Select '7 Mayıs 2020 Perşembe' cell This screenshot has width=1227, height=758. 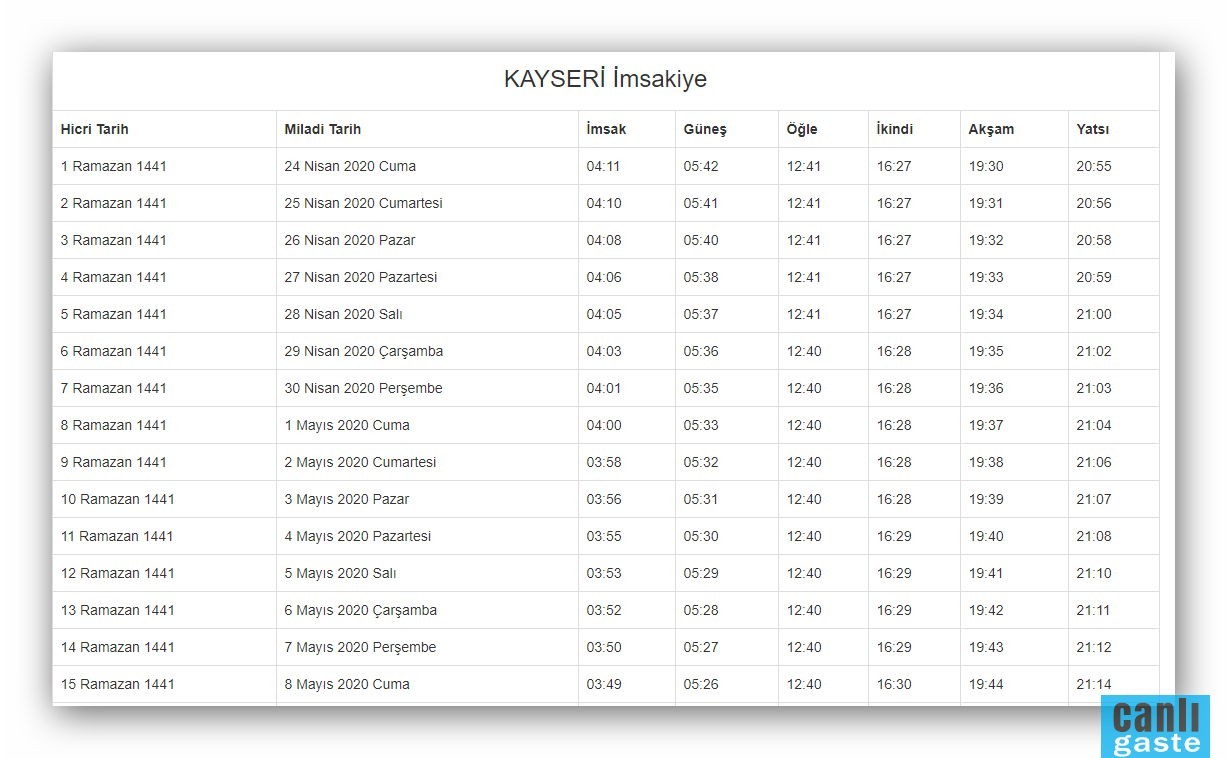360,647
